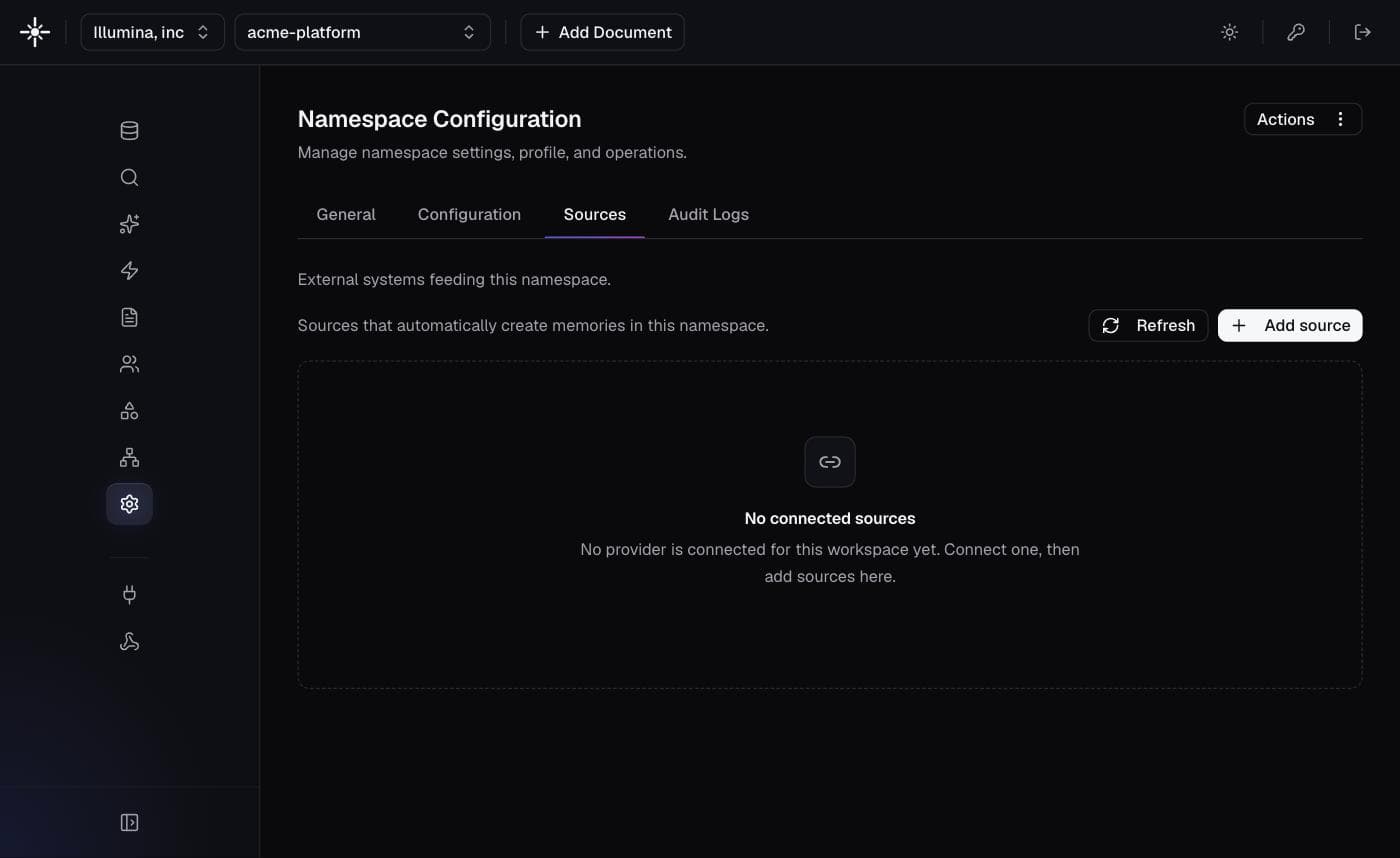
Task: Click the Refresh button
Action: pos(1148,325)
